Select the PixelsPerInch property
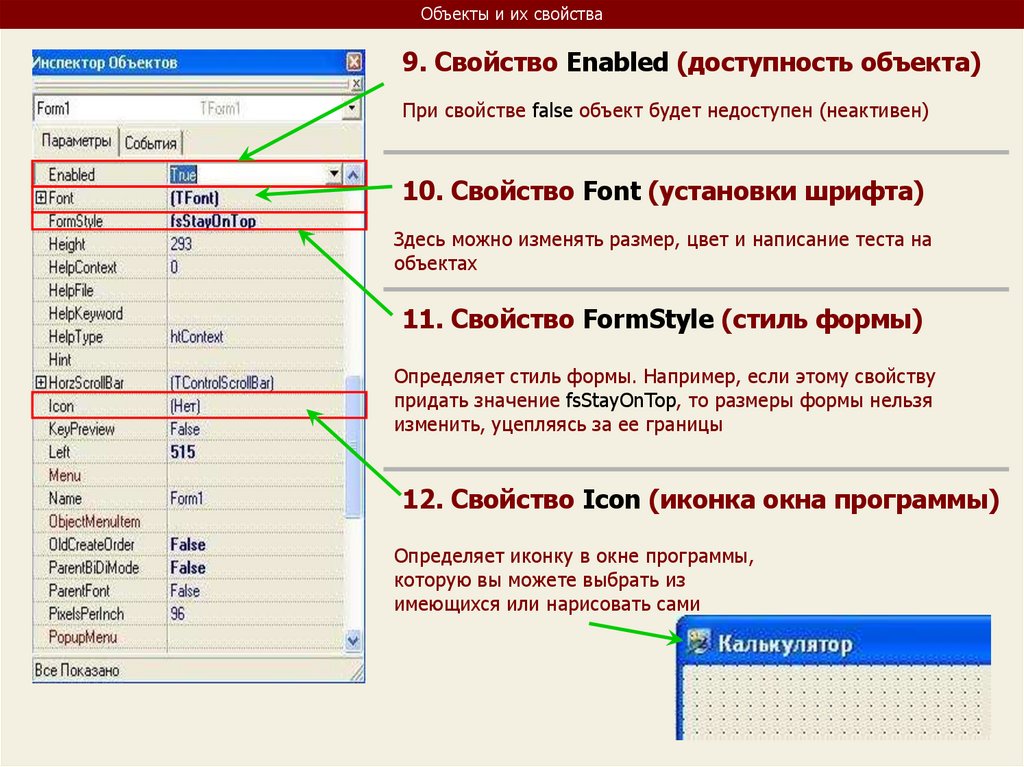Image resolution: width=1024 pixels, height=767 pixels. click(86, 614)
